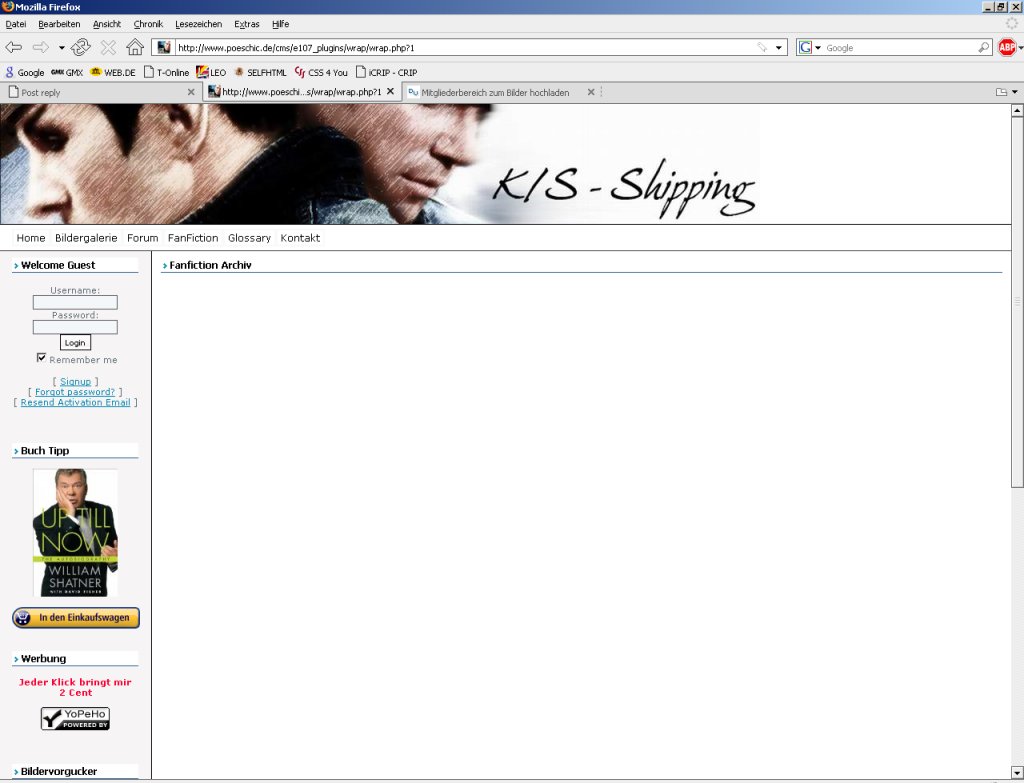Image resolution: width=1024 pixels, height=783 pixels.
Task: Open the SELFHTML bookmark
Action: 253,72
